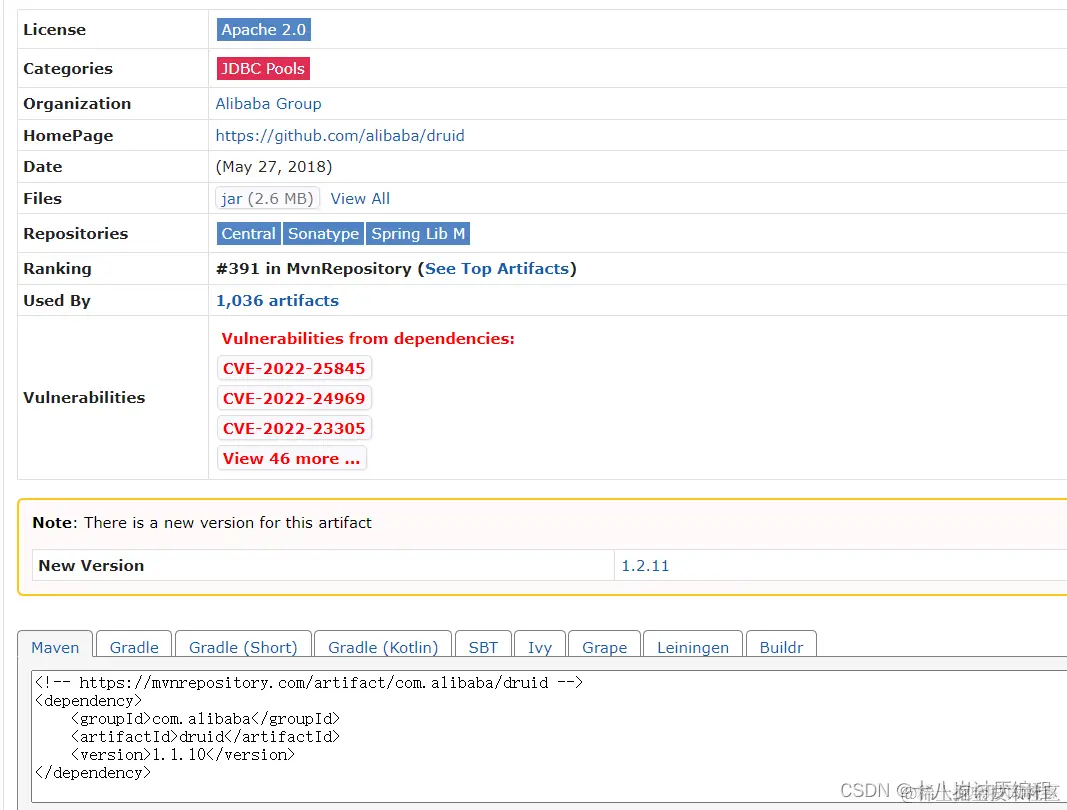Open the Alibaba Group organization link
The height and width of the screenshot is (810, 1067).
268,103
